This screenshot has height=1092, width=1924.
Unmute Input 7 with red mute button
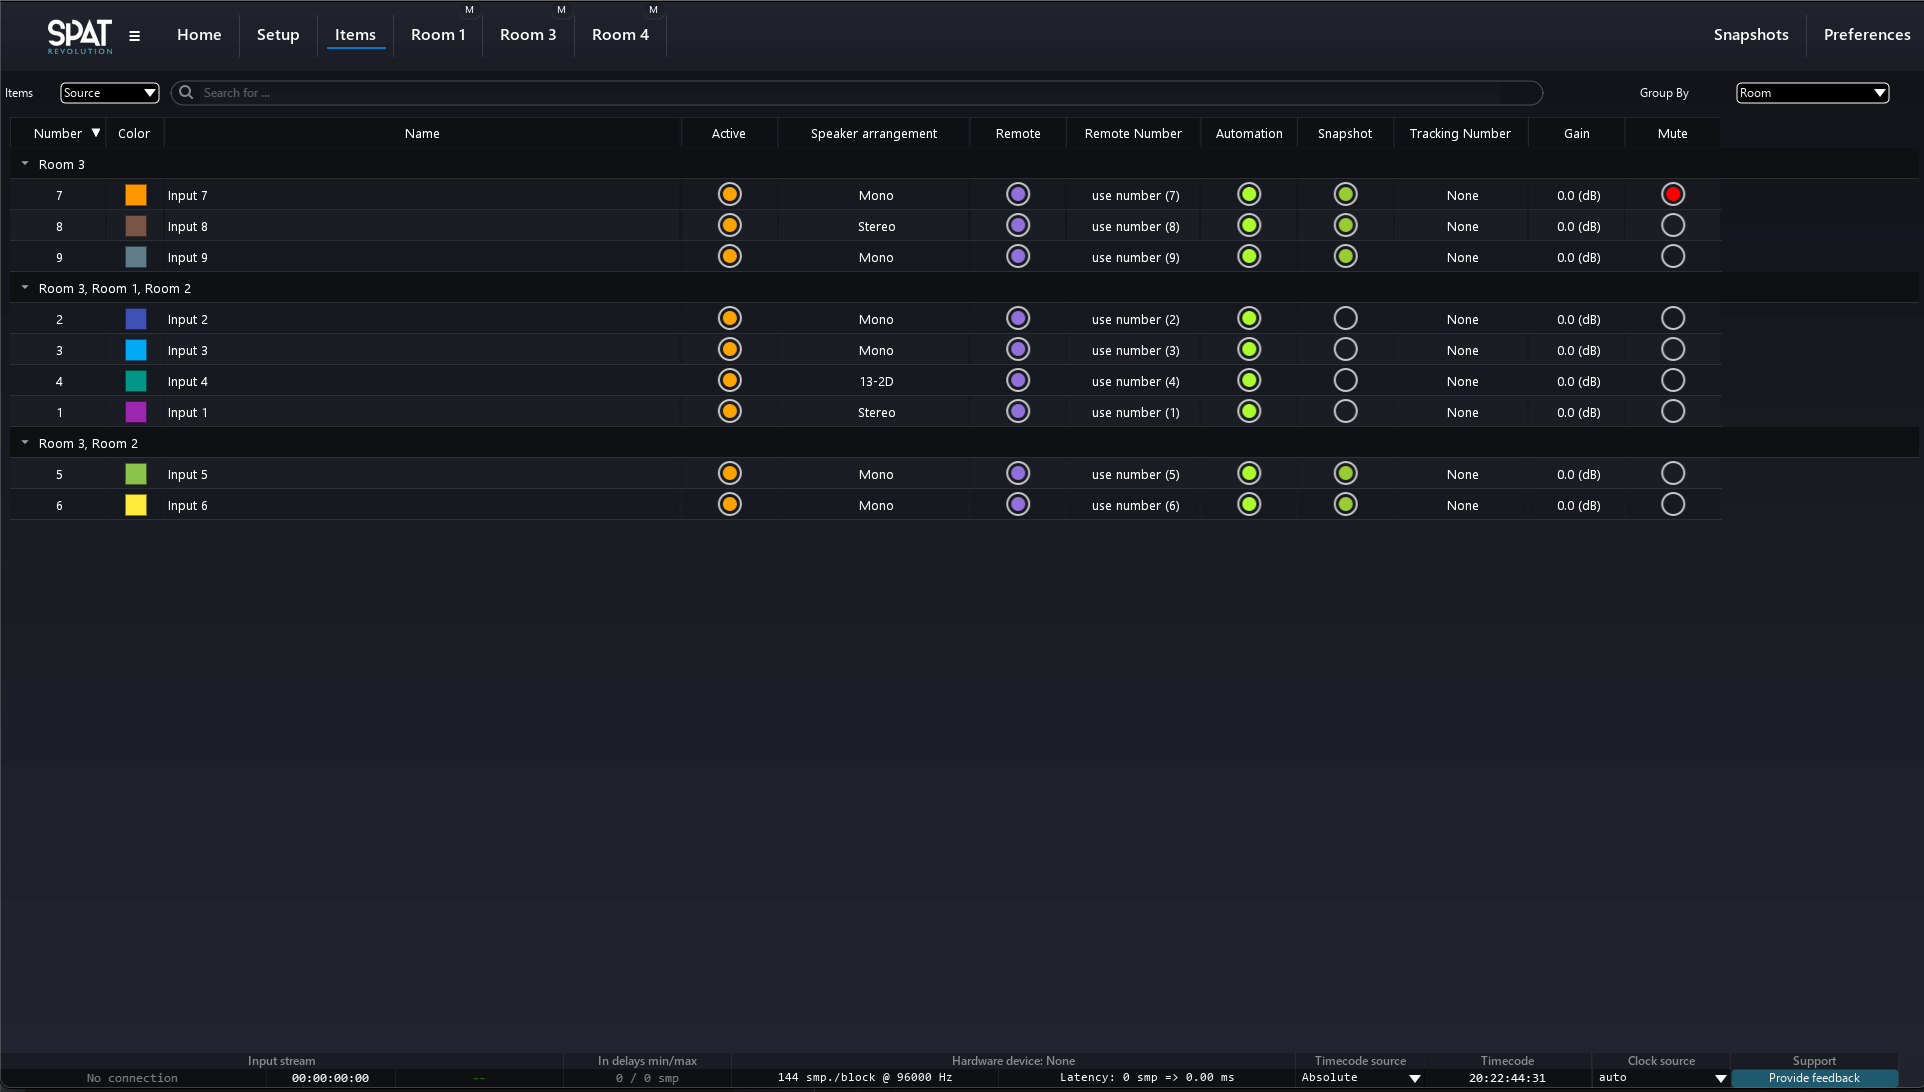pos(1672,195)
